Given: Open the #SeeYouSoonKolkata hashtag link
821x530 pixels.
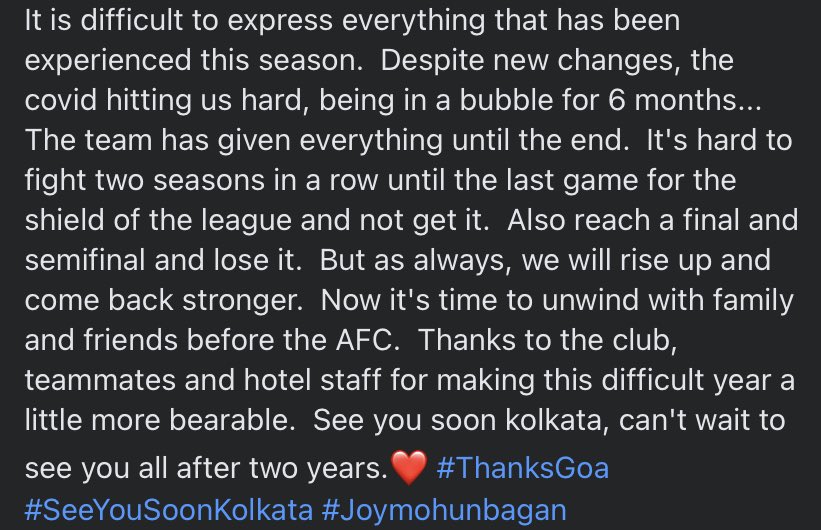Looking at the screenshot, I should click(169, 510).
